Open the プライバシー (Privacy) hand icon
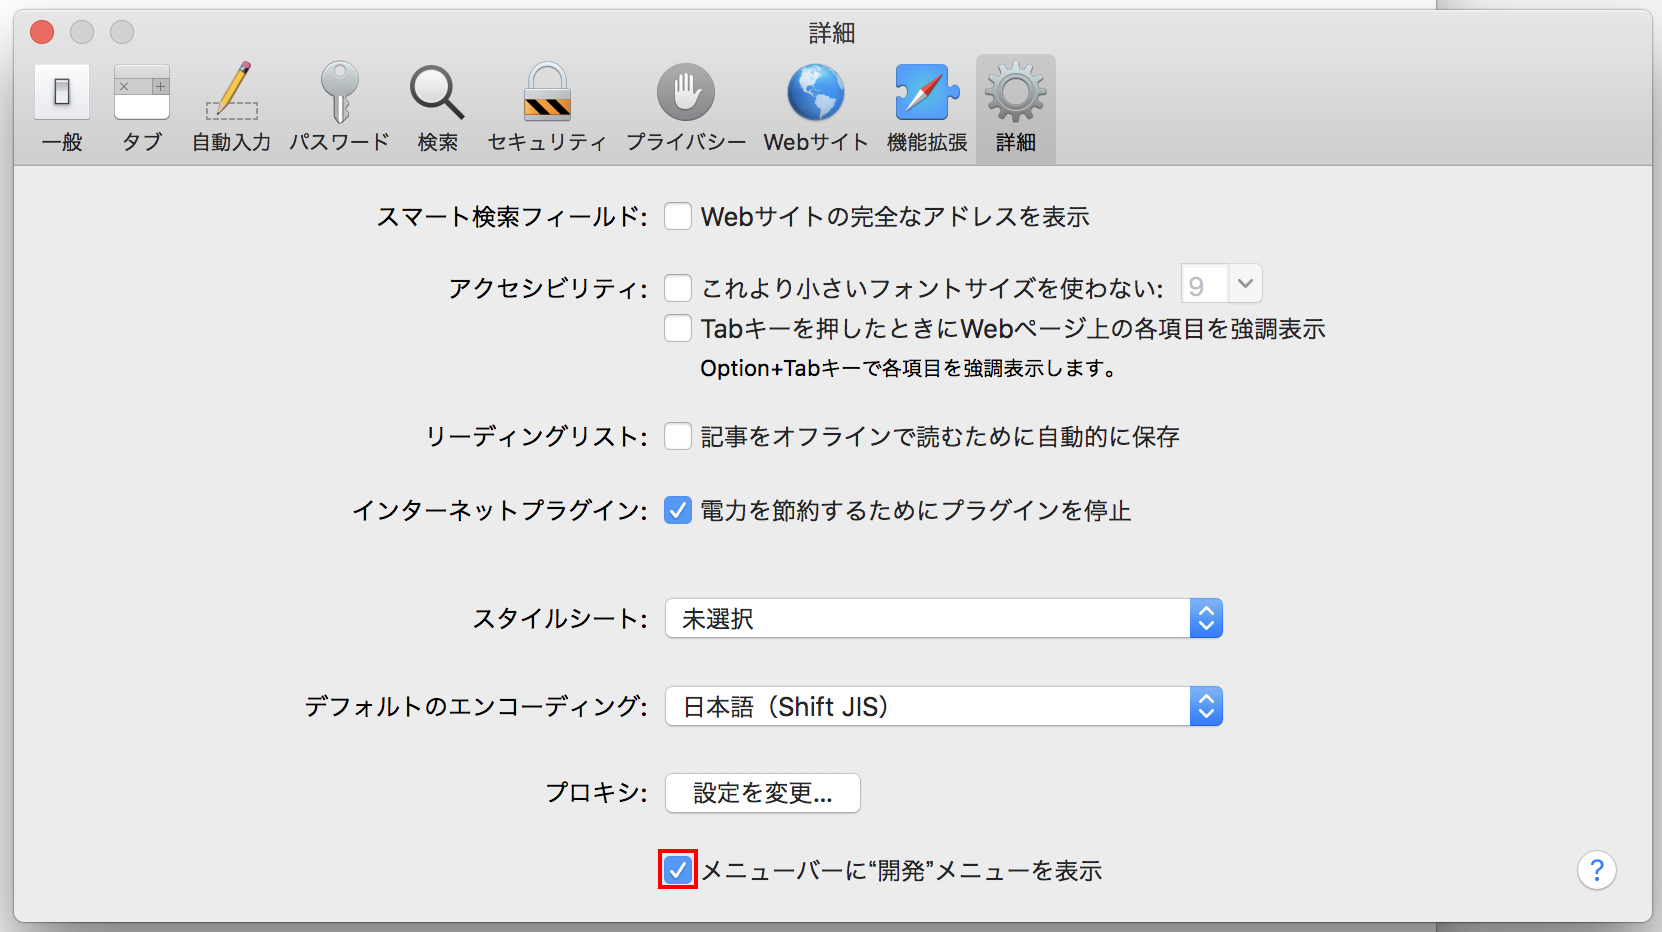 [686, 106]
